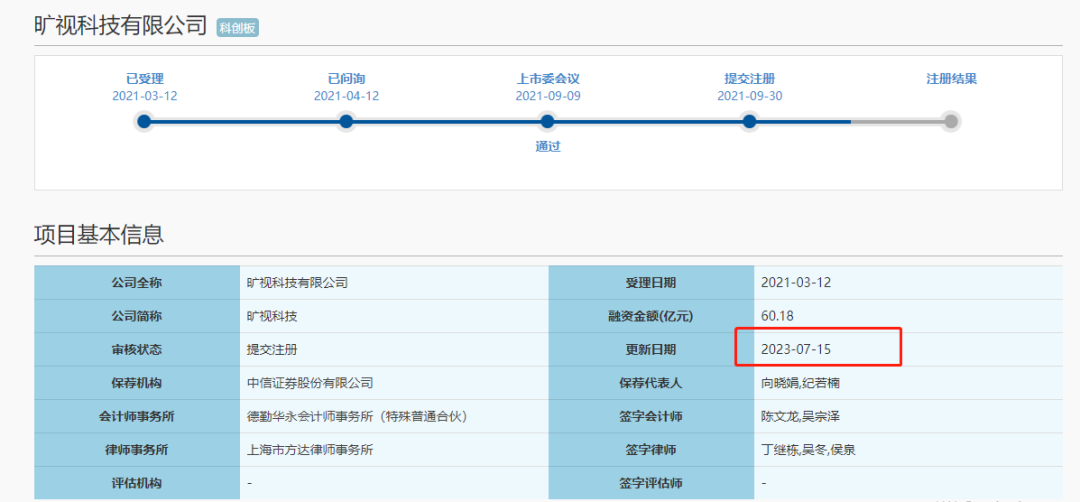Select the 提交注册 timeline node dot
The image size is (1080, 502).
pyautogui.click(x=749, y=122)
